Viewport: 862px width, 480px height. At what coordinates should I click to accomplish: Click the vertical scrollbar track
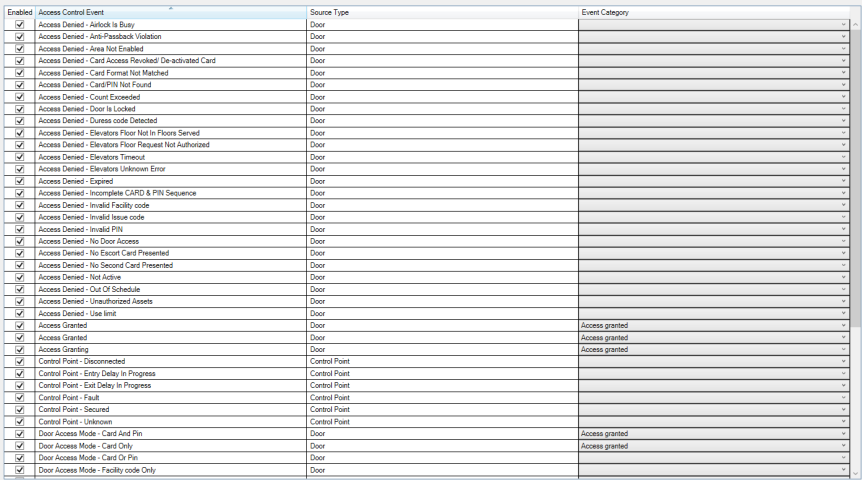coord(854,400)
